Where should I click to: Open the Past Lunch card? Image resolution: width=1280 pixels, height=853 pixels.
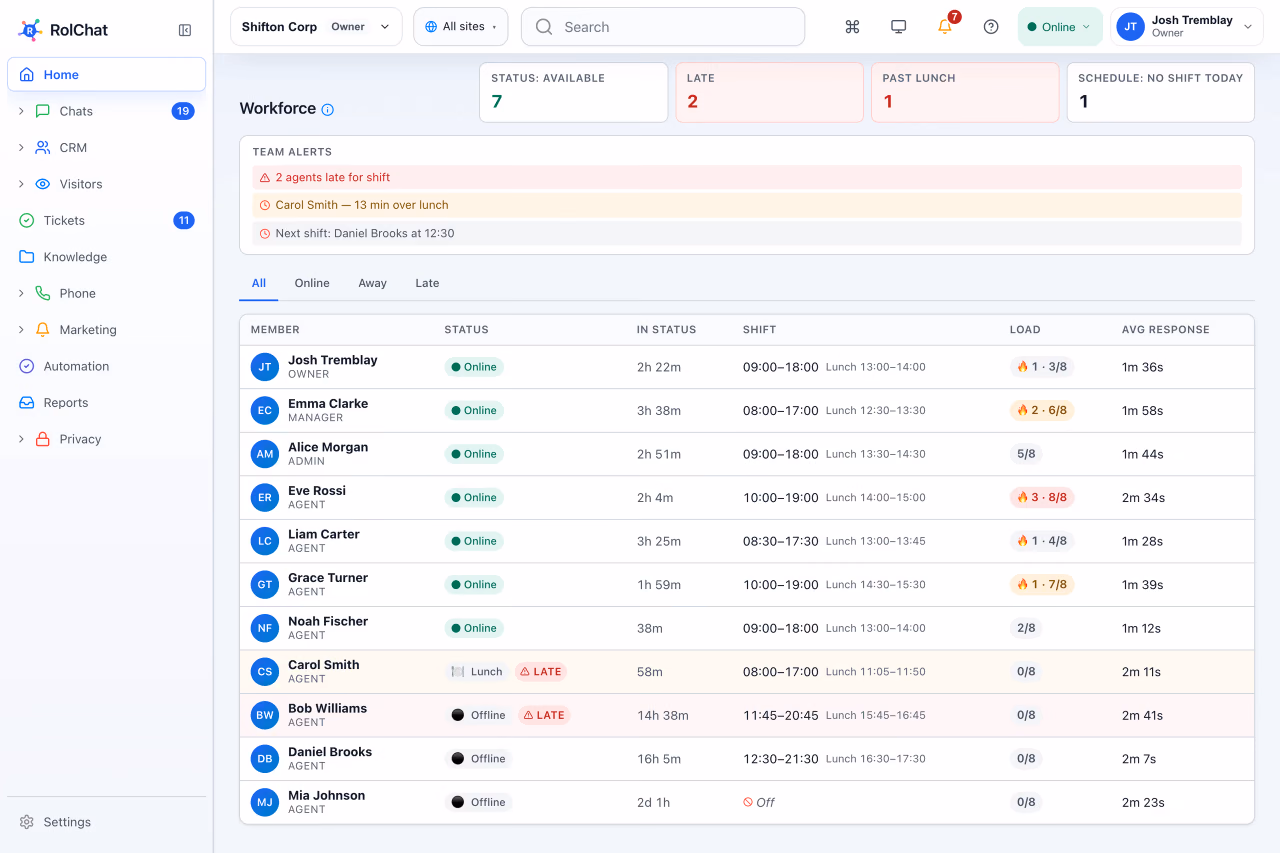965,93
